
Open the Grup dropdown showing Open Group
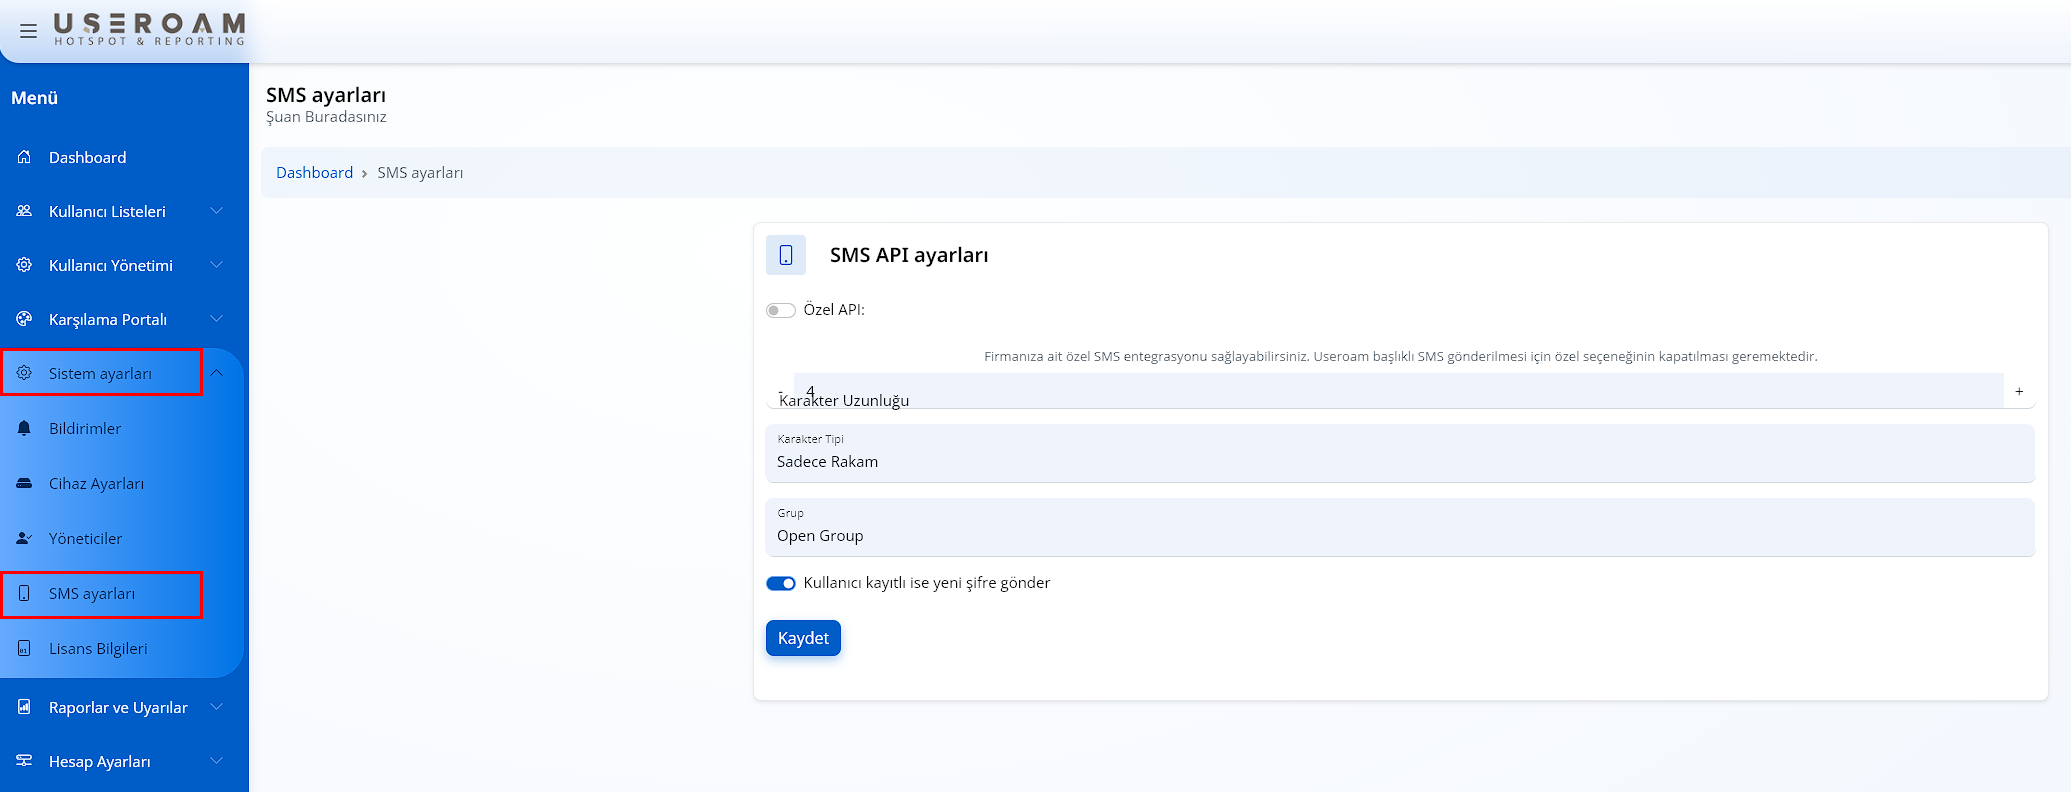[1400, 528]
